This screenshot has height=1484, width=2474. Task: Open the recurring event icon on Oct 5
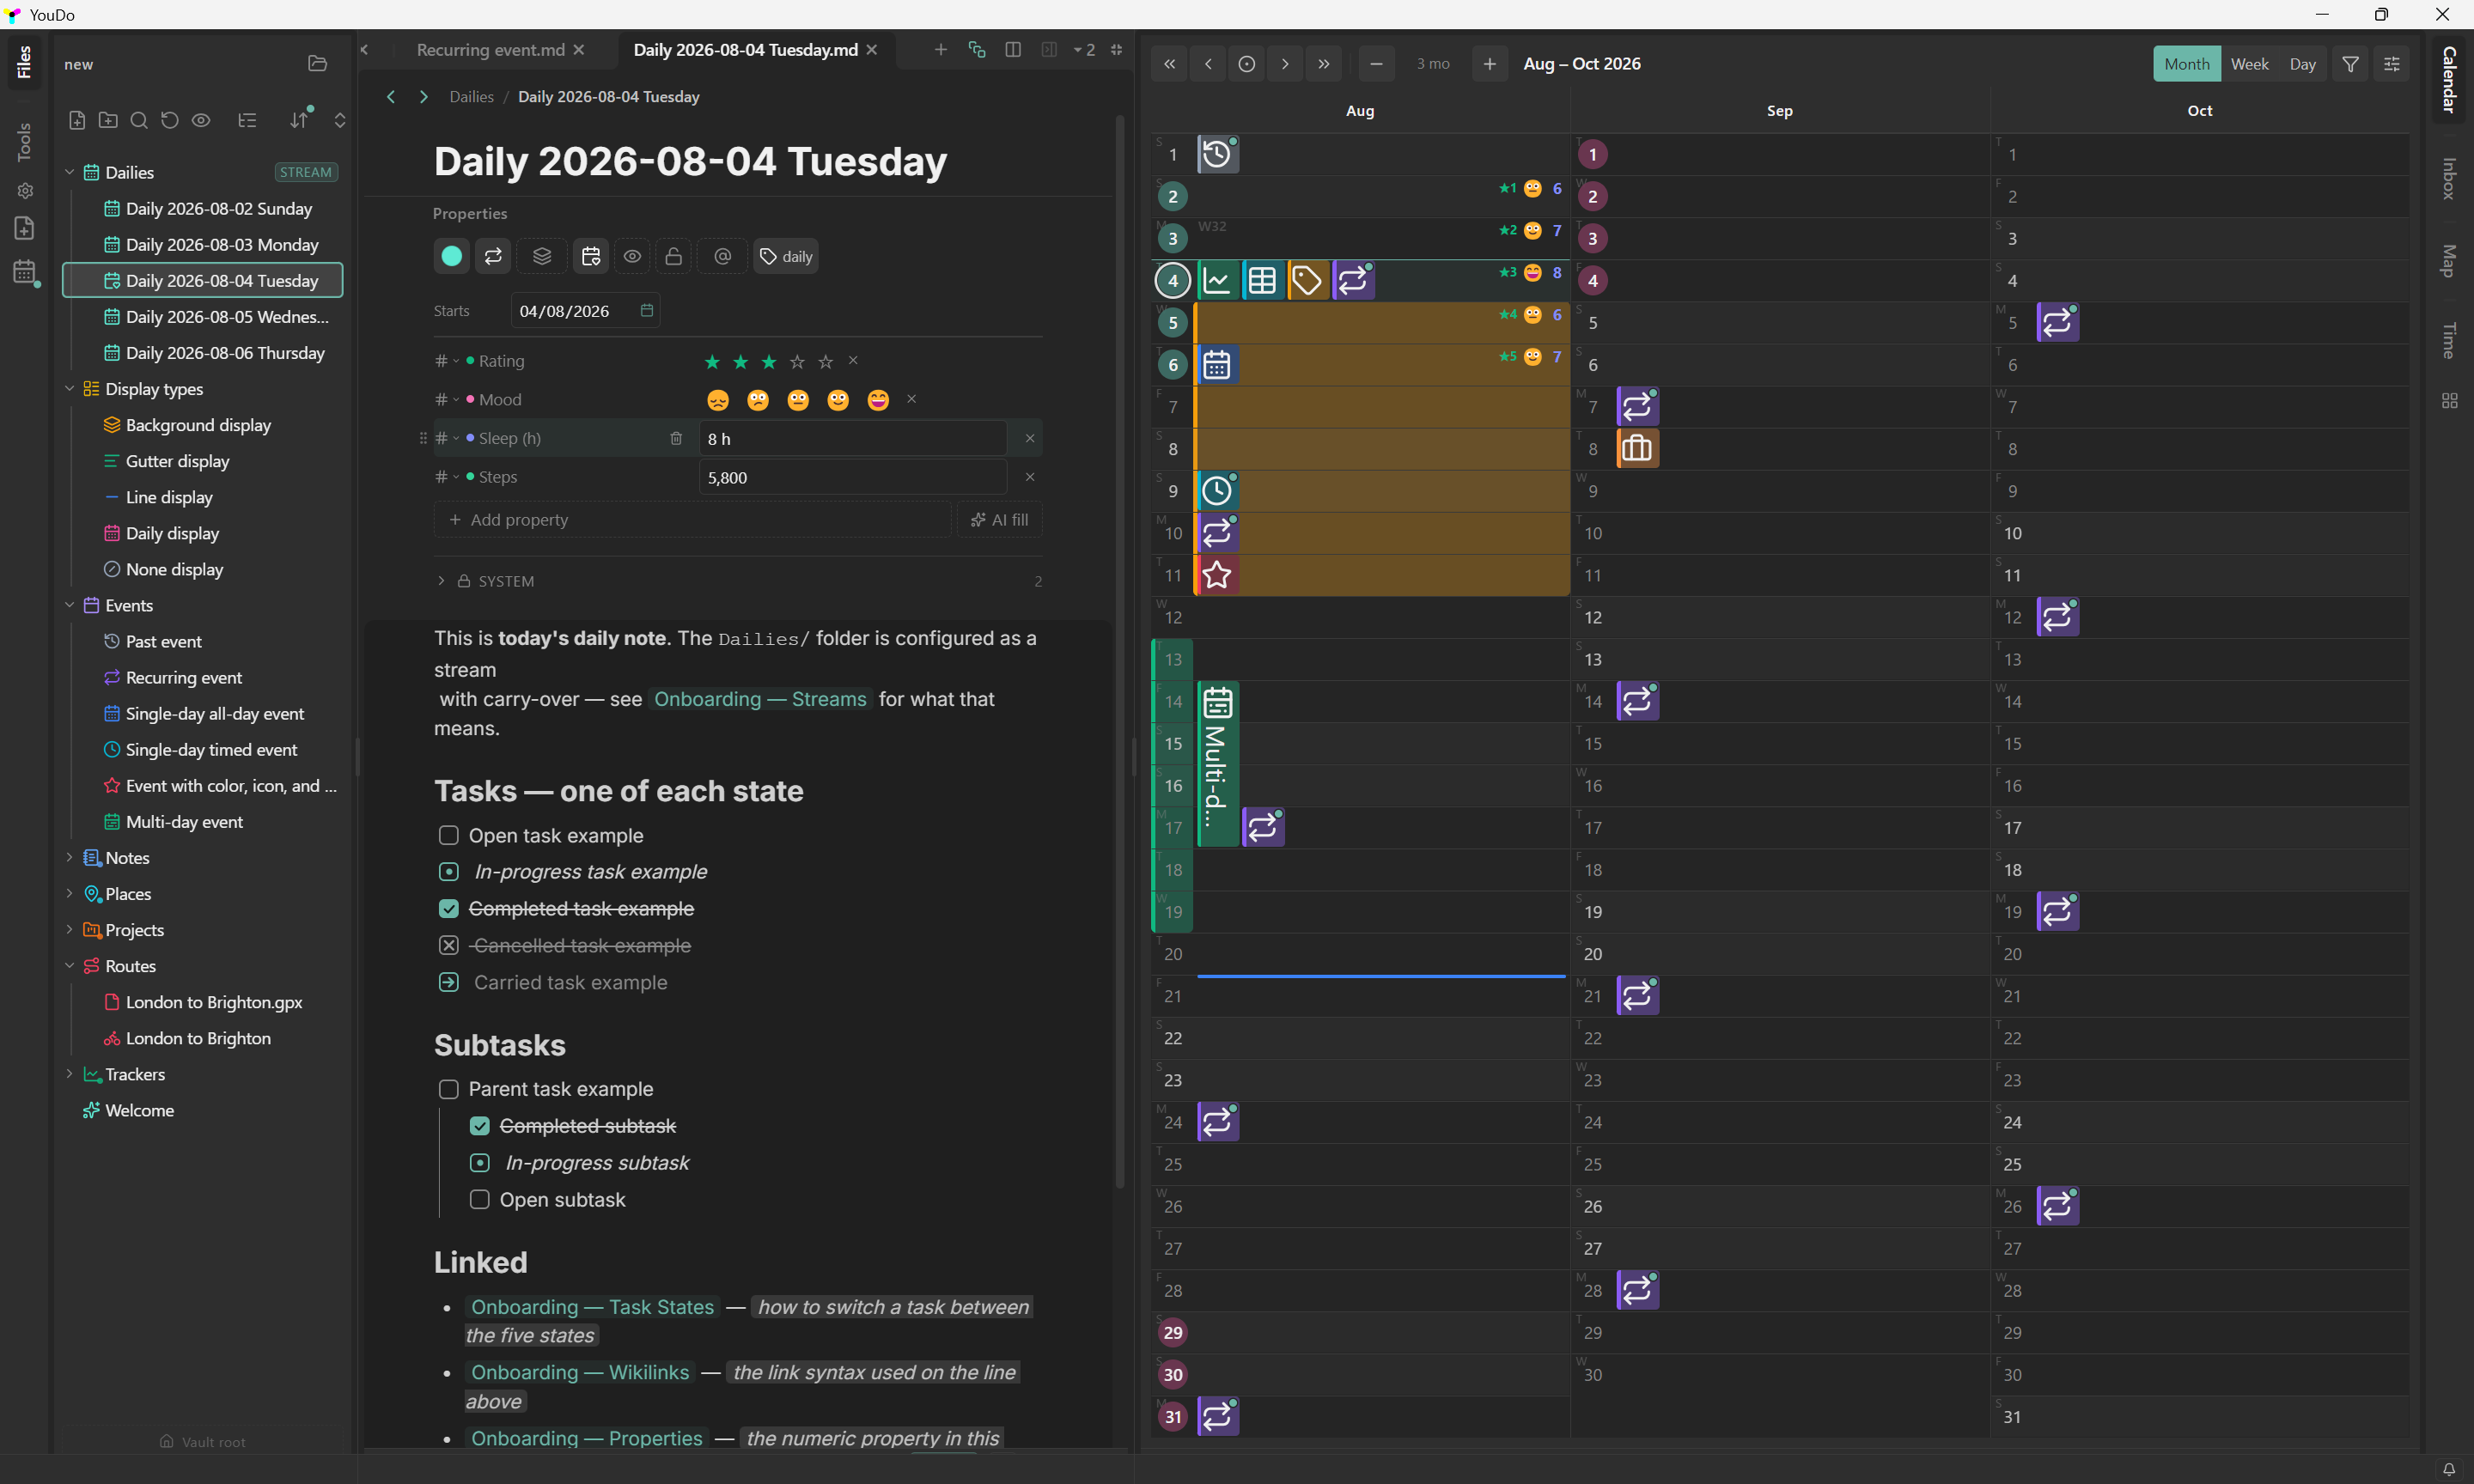pyautogui.click(x=2057, y=322)
